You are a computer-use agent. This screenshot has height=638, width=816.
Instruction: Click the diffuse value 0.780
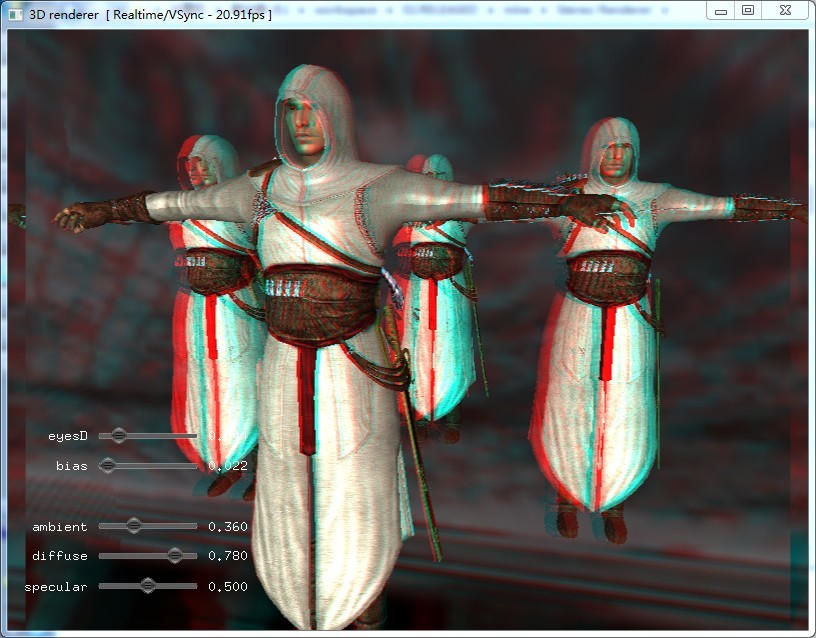click(228, 556)
